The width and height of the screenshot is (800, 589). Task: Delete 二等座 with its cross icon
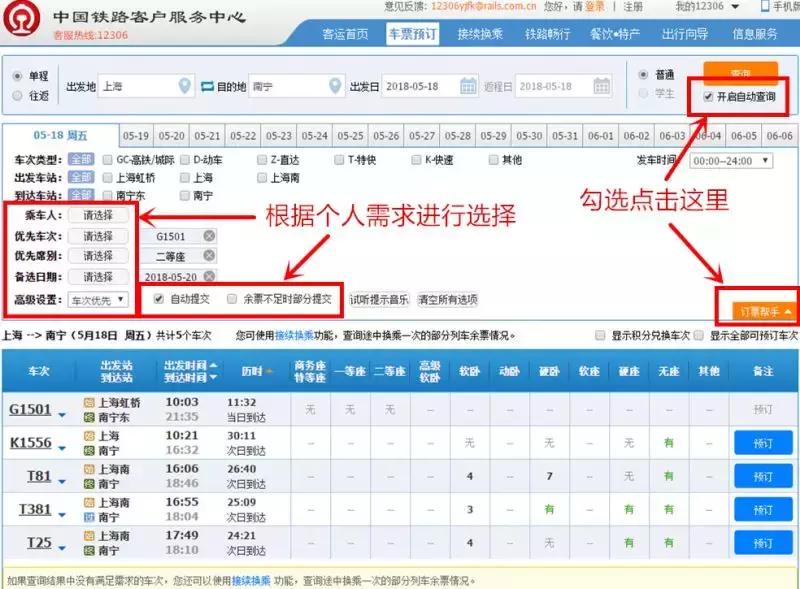209,253
